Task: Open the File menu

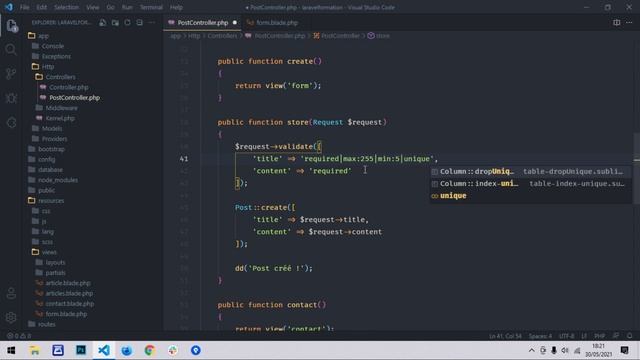Action: coord(24,7)
